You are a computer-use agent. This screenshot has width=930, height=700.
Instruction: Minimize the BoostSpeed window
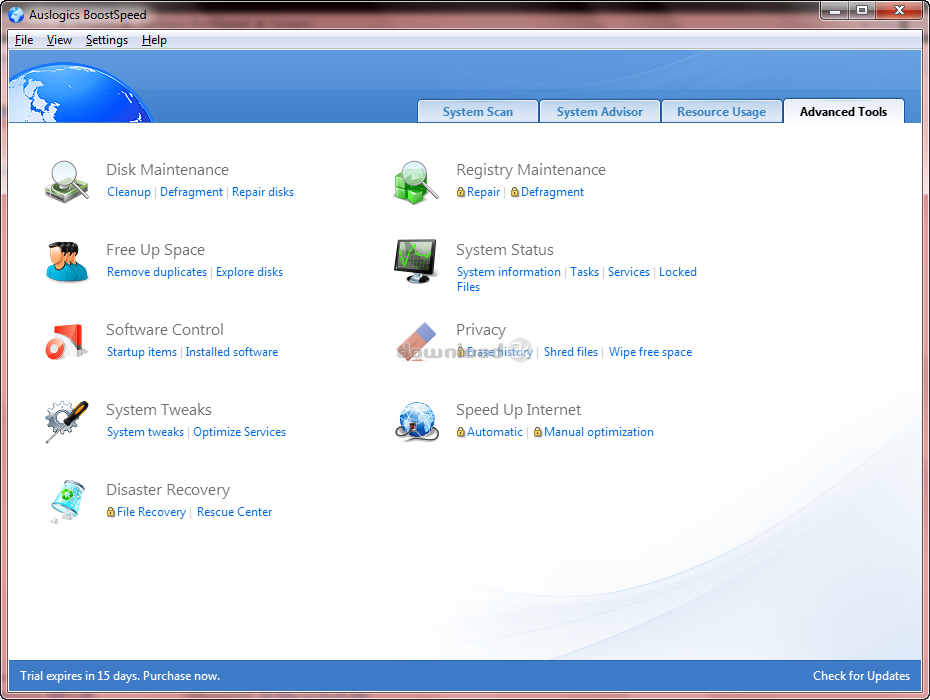(835, 11)
